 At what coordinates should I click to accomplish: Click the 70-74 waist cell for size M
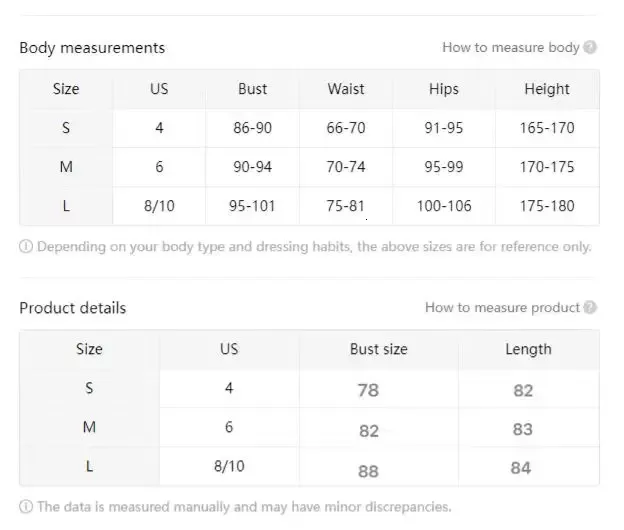[346, 167]
